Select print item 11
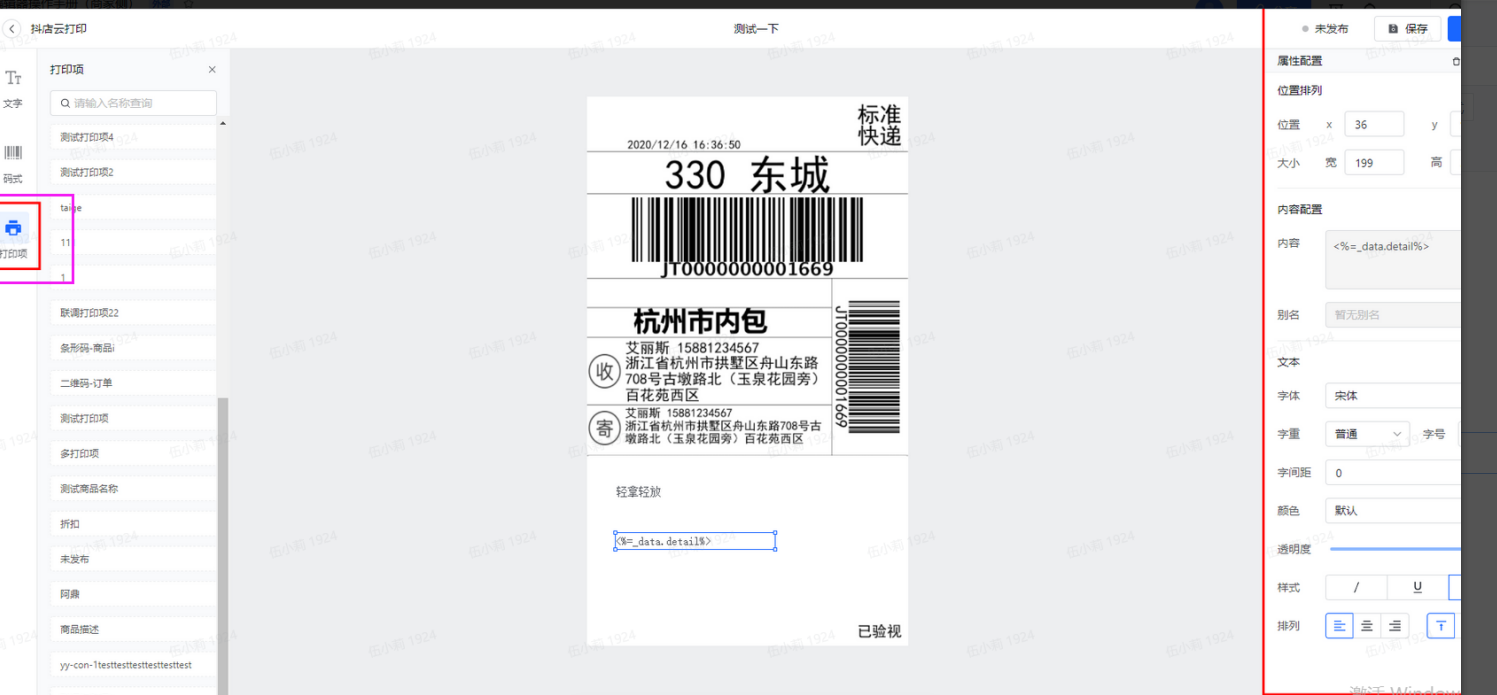The image size is (1497, 695). pos(133,243)
